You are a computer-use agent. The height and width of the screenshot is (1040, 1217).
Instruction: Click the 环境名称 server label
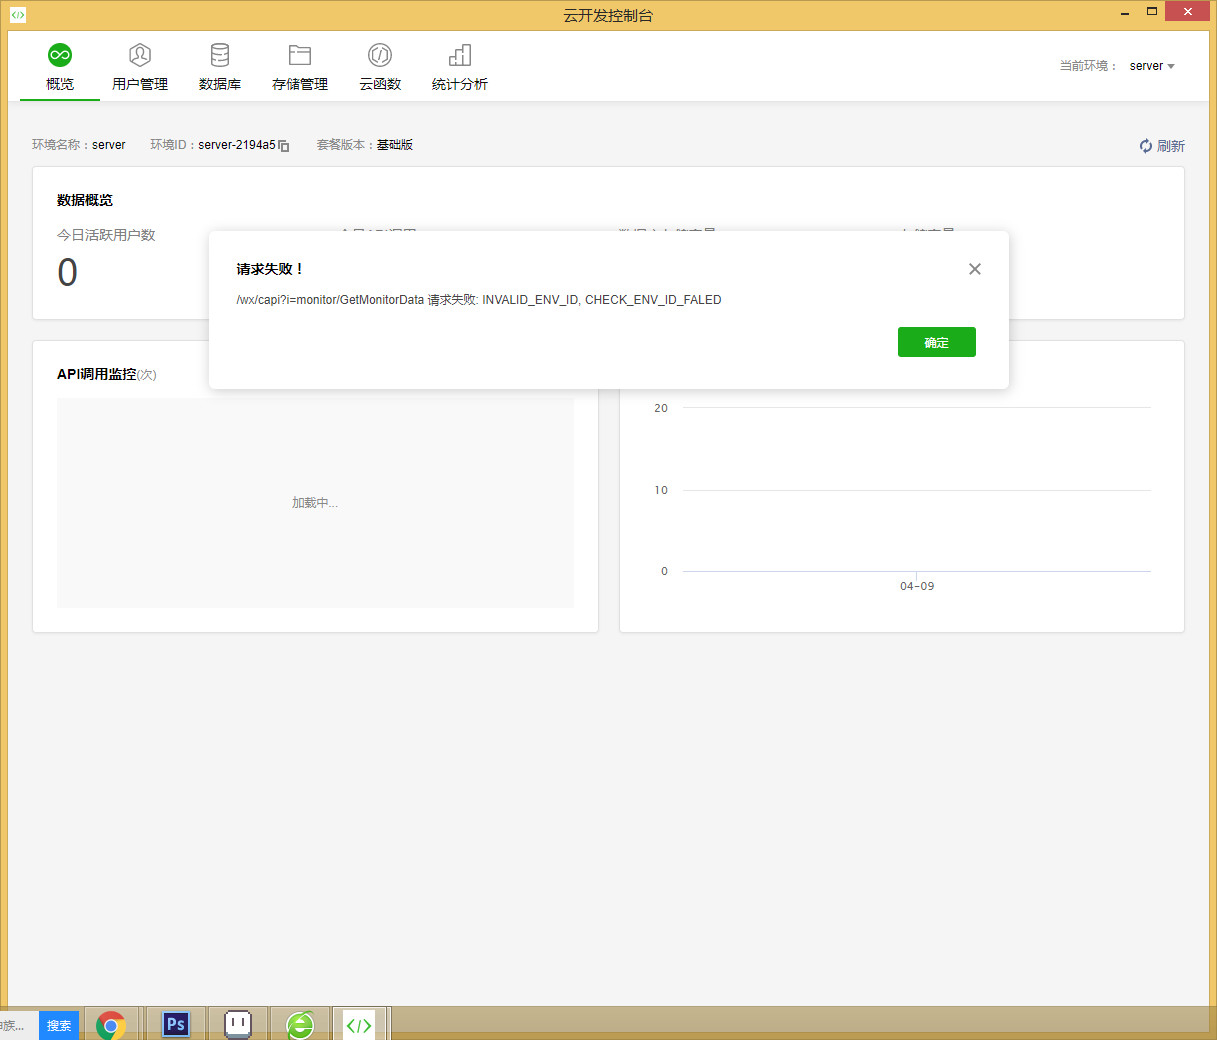pos(79,145)
